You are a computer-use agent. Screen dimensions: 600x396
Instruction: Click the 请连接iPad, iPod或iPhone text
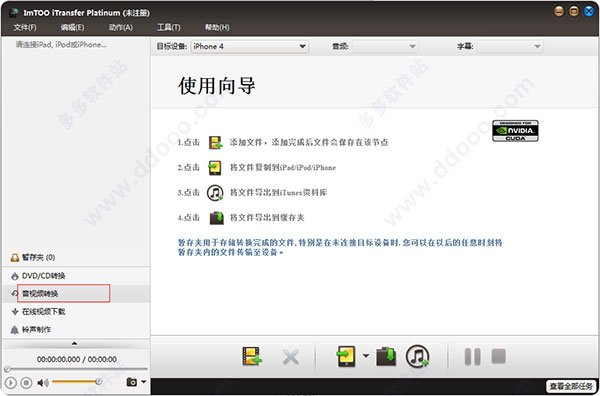tap(61, 45)
